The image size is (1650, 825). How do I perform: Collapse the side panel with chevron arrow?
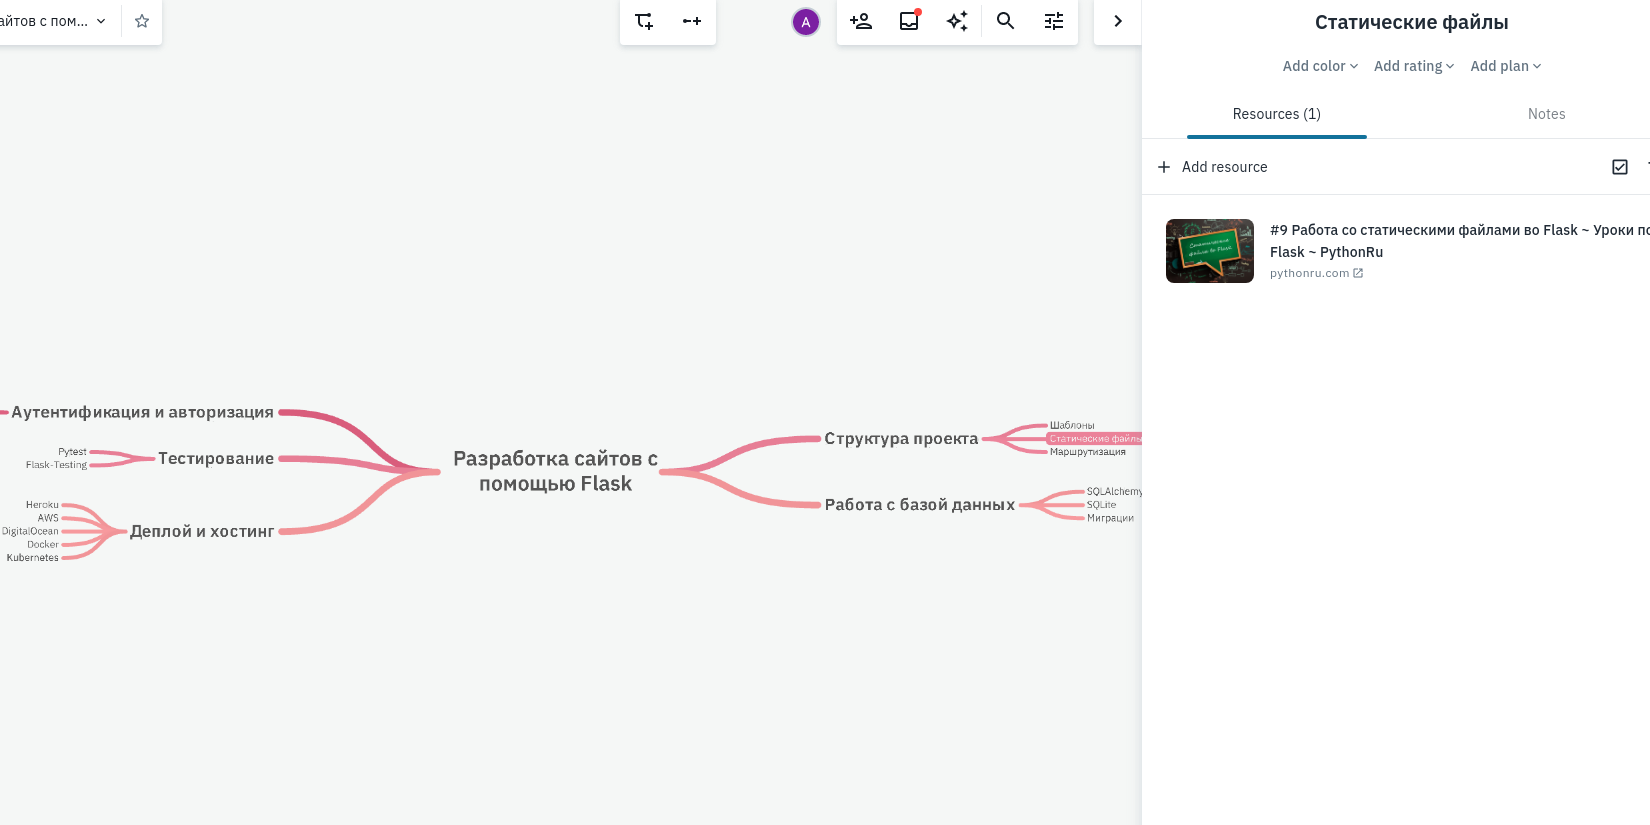click(x=1118, y=21)
